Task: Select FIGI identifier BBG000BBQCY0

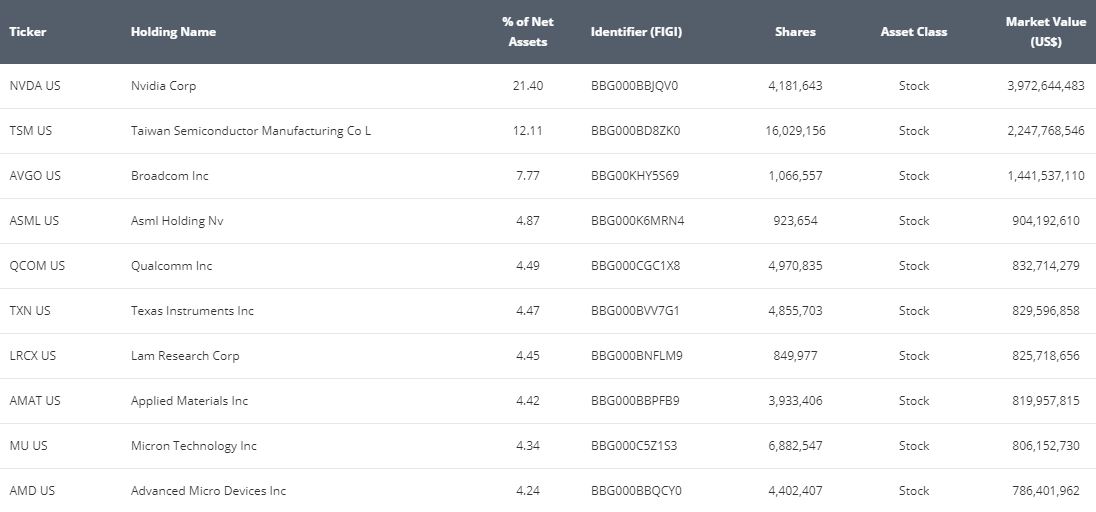Action: [x=636, y=490]
